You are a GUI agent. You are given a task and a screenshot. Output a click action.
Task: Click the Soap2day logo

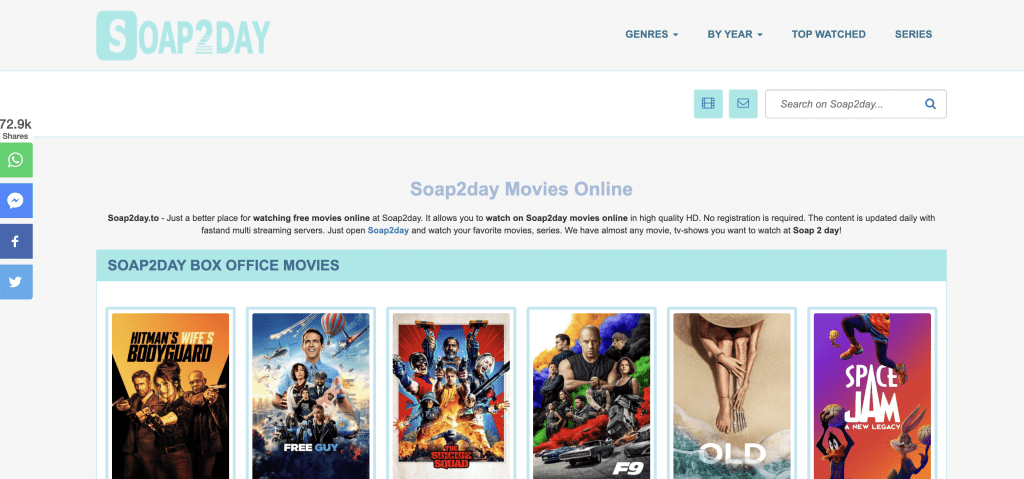(184, 35)
